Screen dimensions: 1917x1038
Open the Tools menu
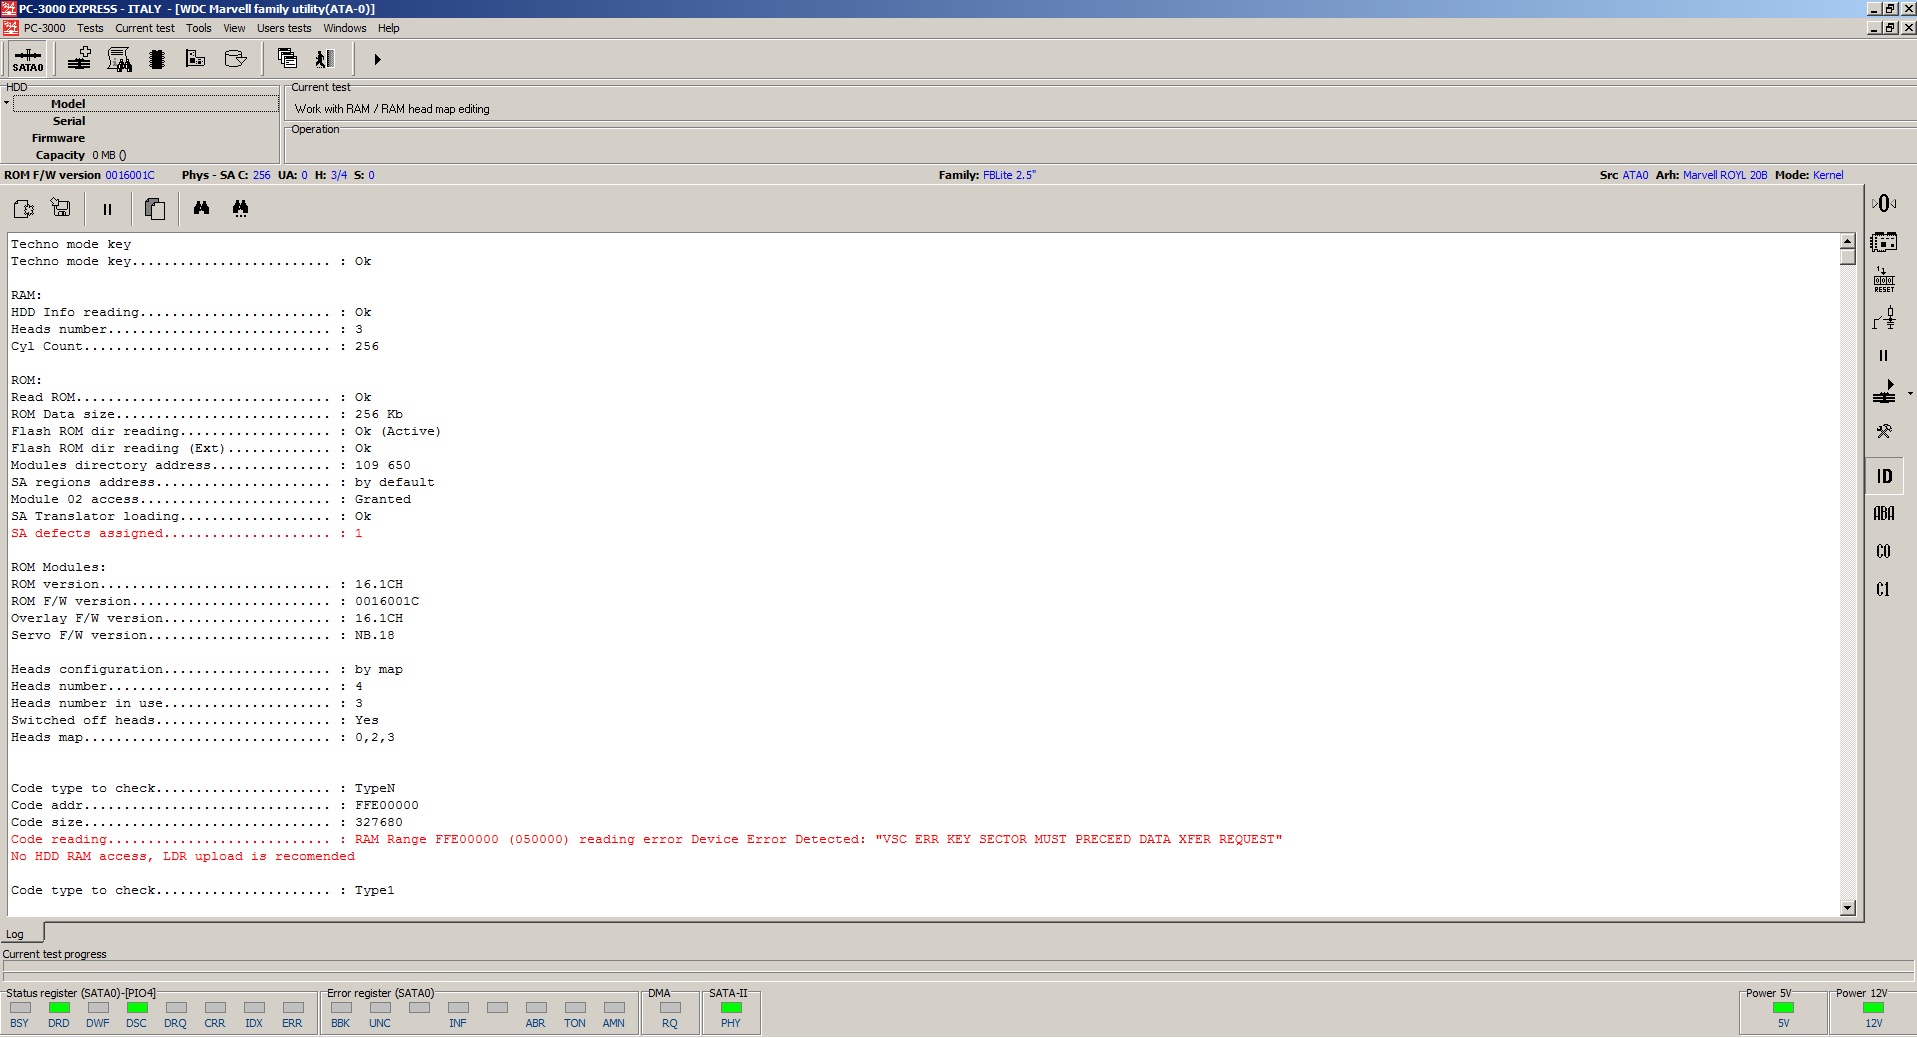(x=199, y=28)
